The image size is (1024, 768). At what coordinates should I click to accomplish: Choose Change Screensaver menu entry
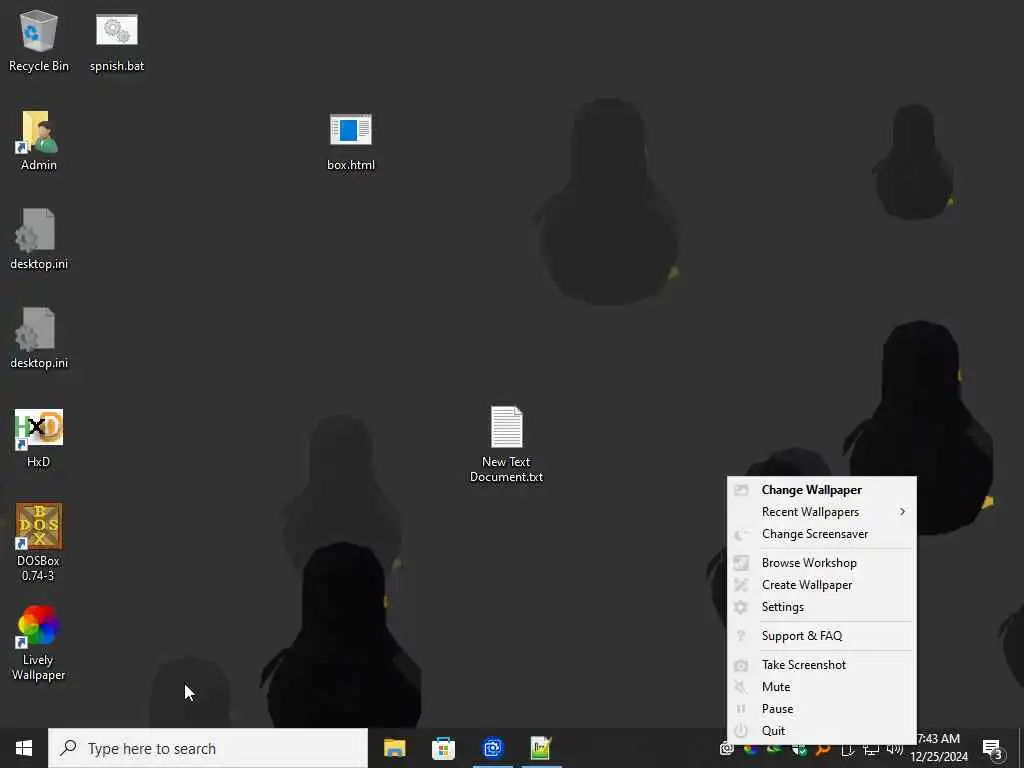point(822,534)
